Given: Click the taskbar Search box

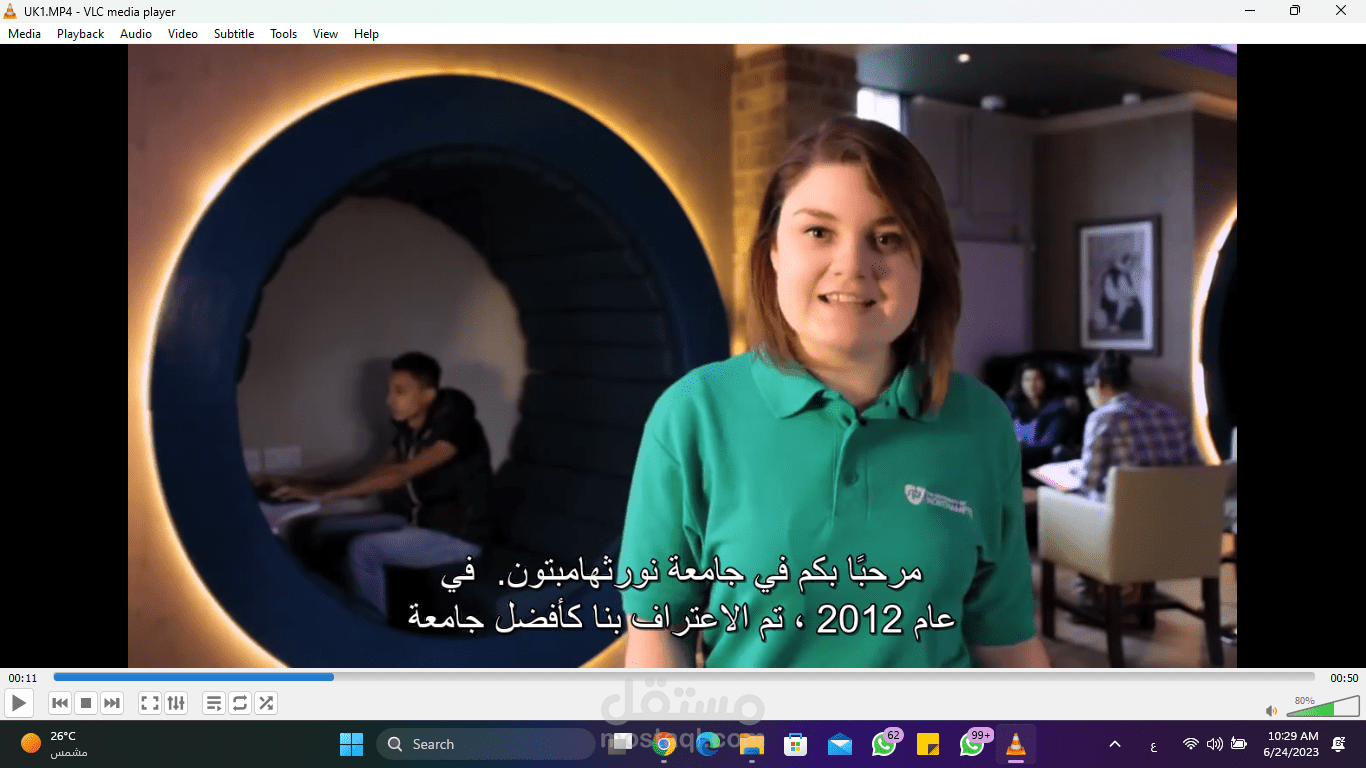Looking at the screenshot, I should [485, 744].
